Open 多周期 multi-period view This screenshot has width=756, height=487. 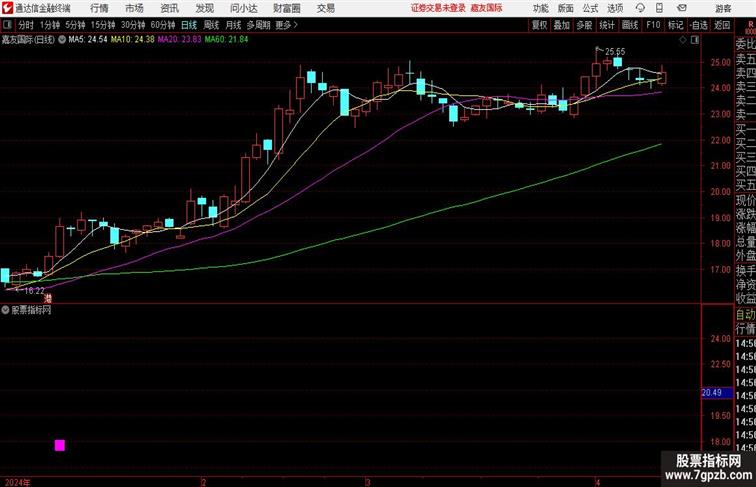258,25
